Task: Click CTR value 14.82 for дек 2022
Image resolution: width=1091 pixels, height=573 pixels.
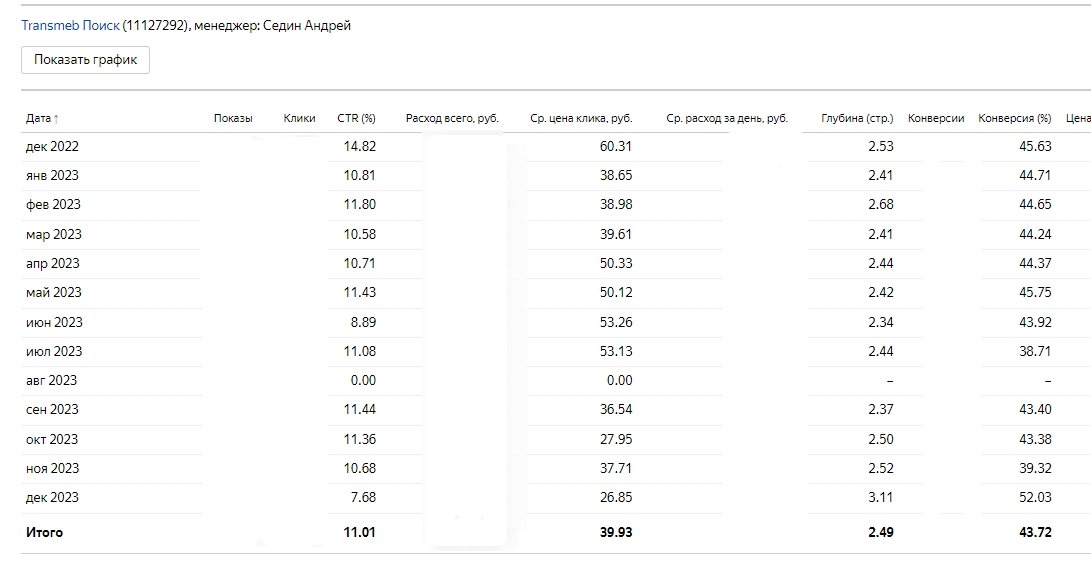Action: [x=360, y=146]
